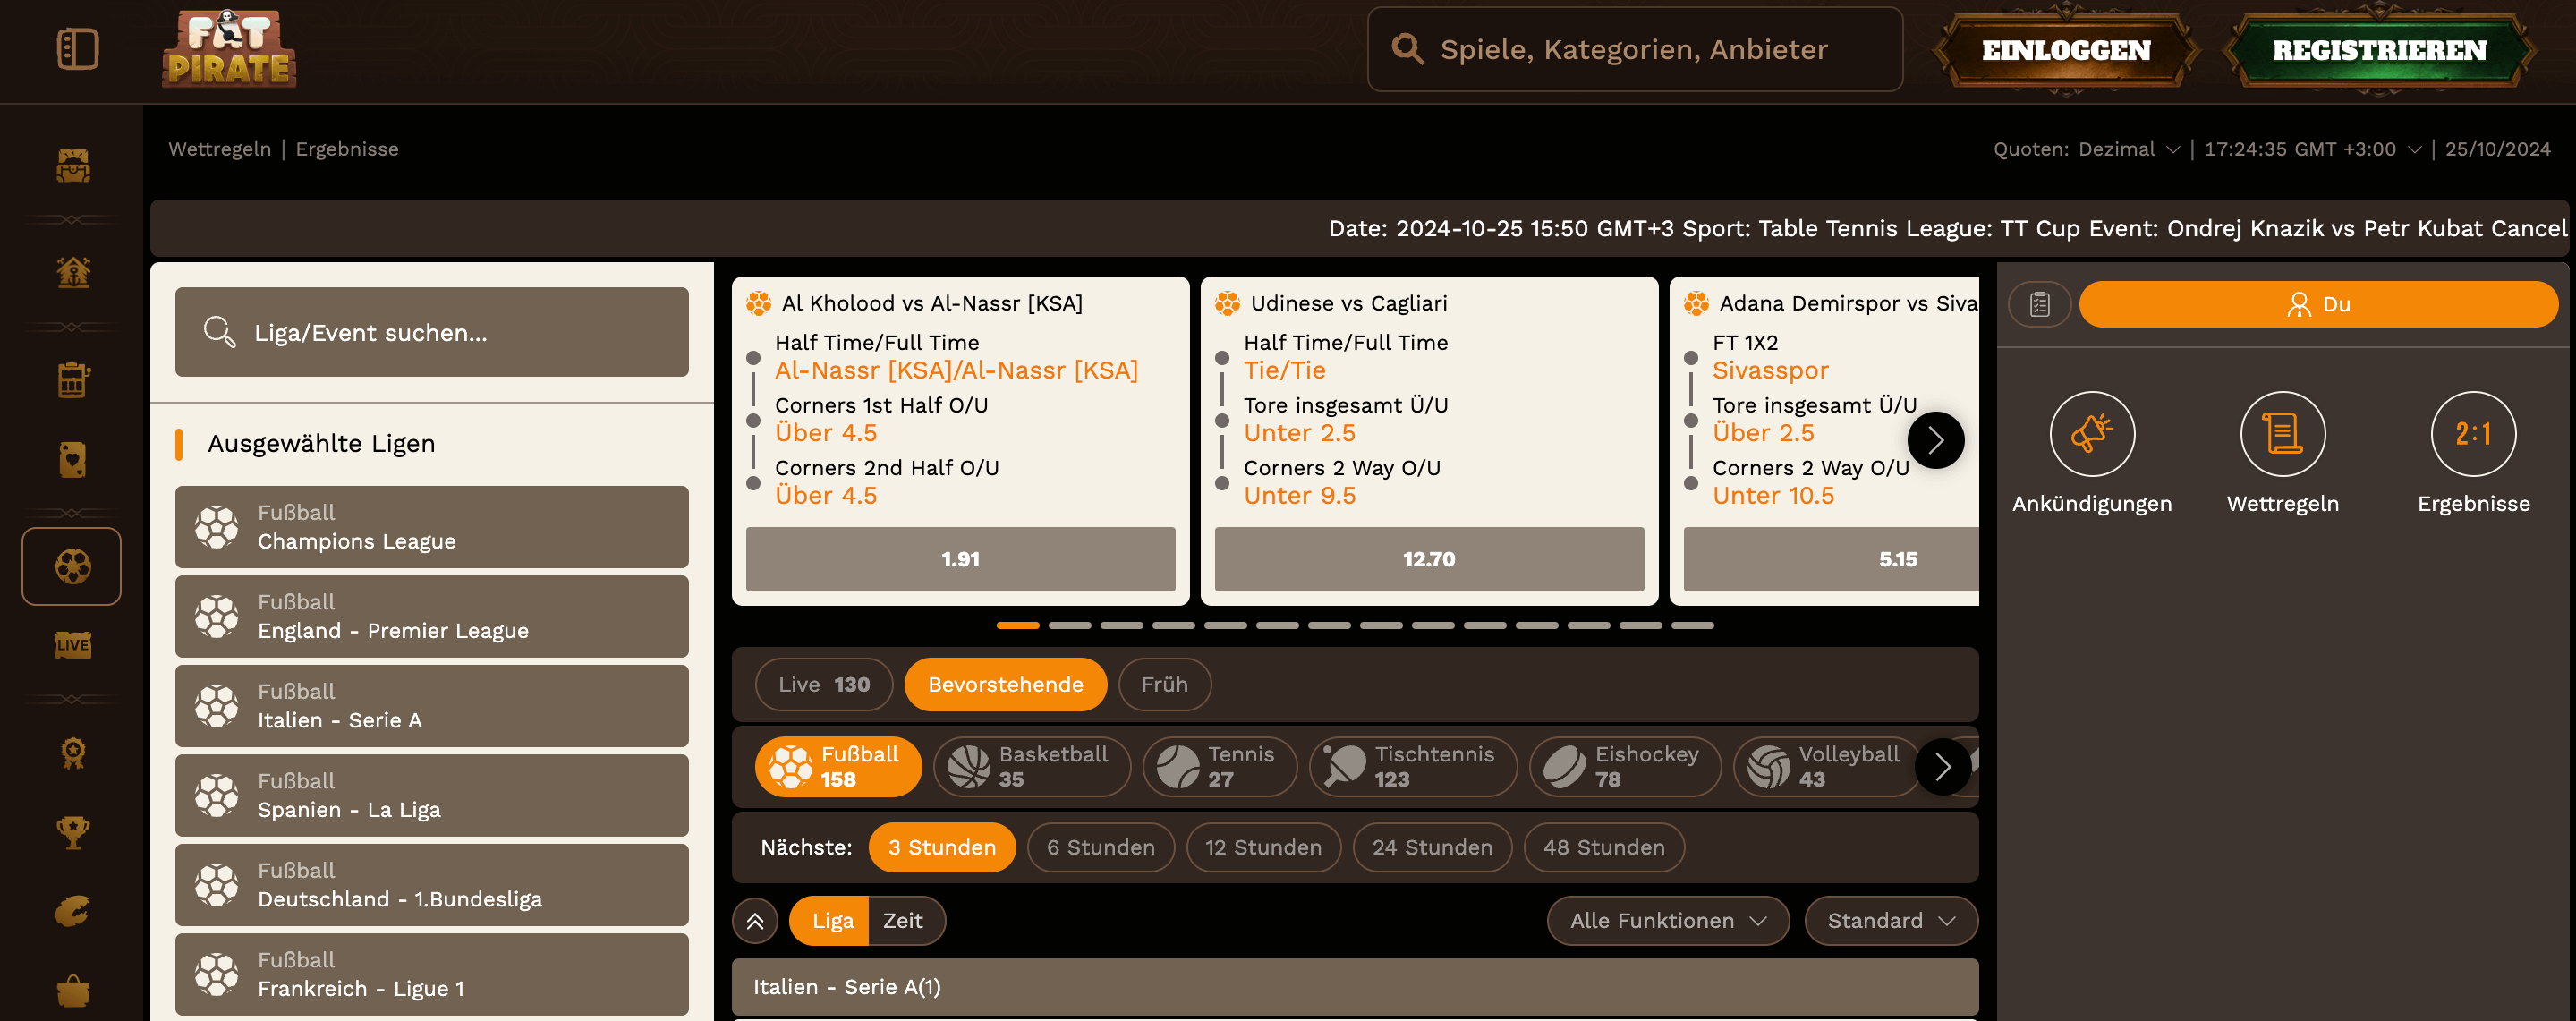Switch sorting toggle to Zeit
The height and width of the screenshot is (1021, 2576).
point(902,921)
